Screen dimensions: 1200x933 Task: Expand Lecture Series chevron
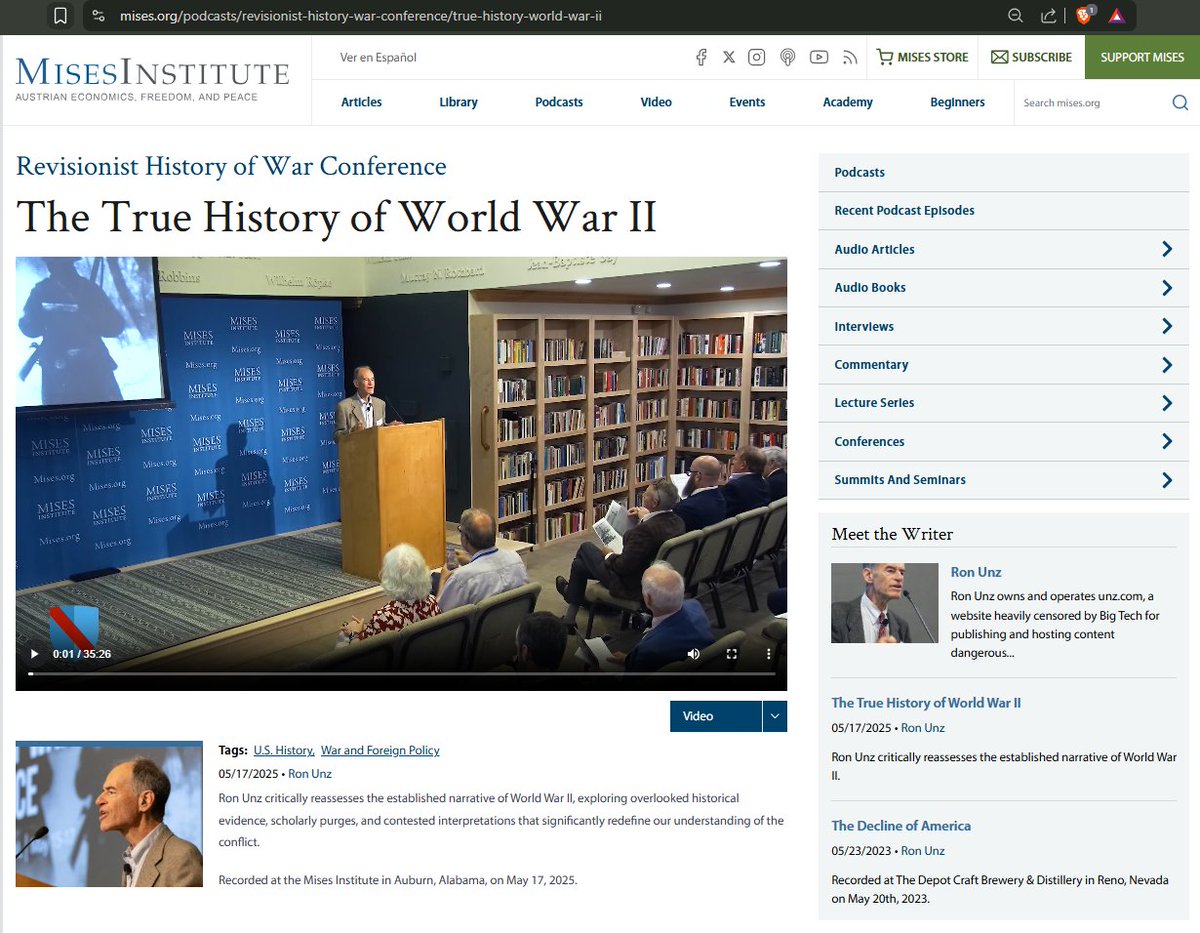[1167, 403]
